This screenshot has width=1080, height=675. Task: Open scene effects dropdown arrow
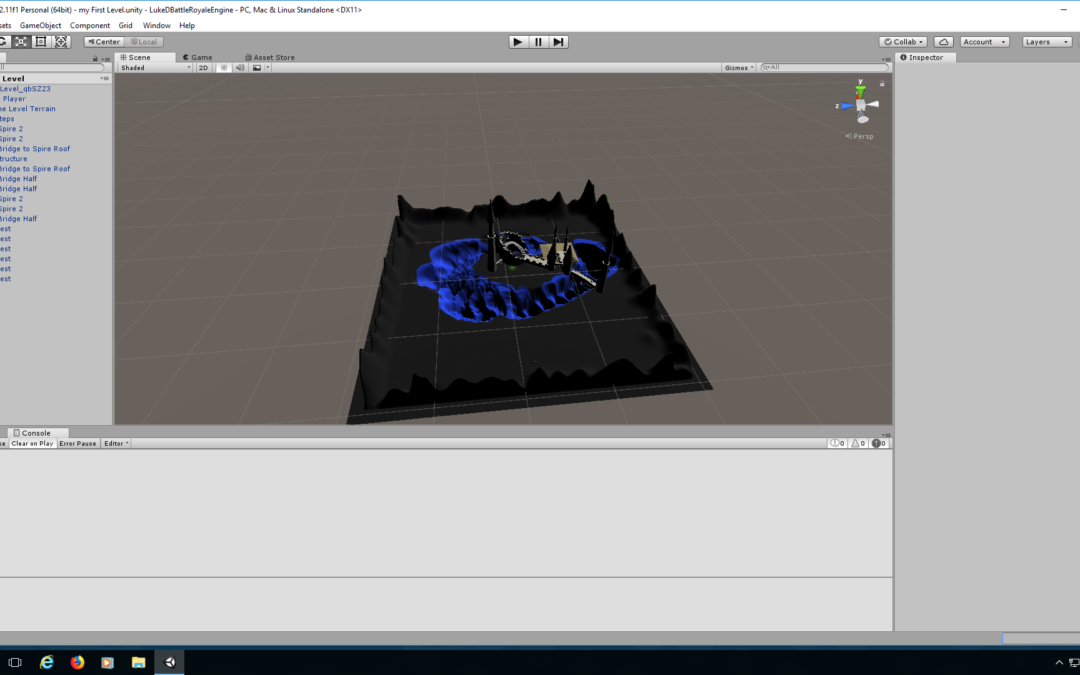[x=268, y=68]
